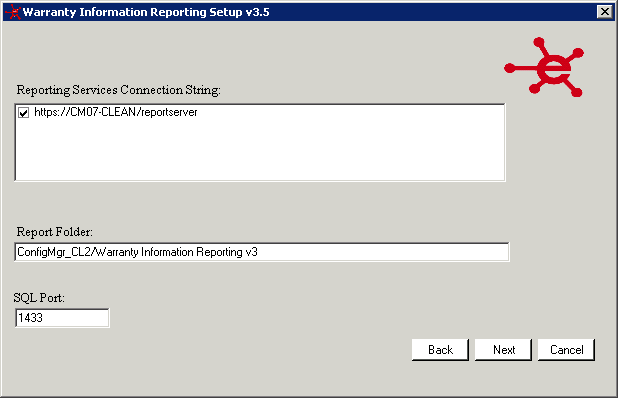Close the setup window with X
This screenshot has width=618, height=398.
click(605, 12)
